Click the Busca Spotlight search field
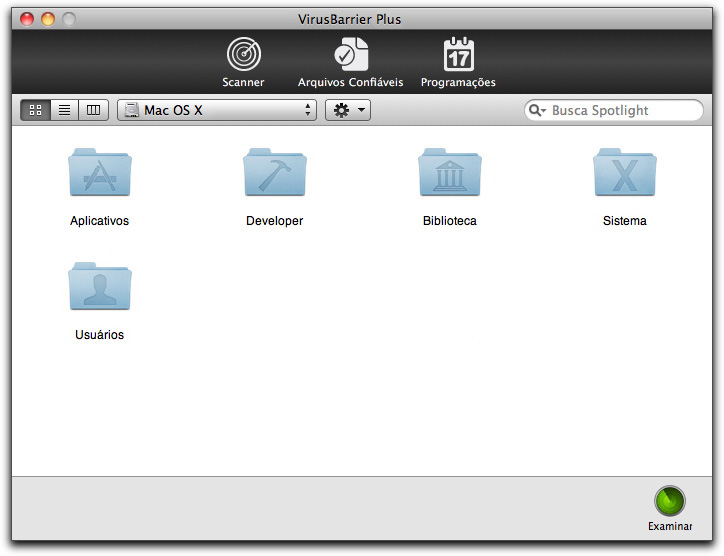The width and height of the screenshot is (724, 556). [614, 110]
